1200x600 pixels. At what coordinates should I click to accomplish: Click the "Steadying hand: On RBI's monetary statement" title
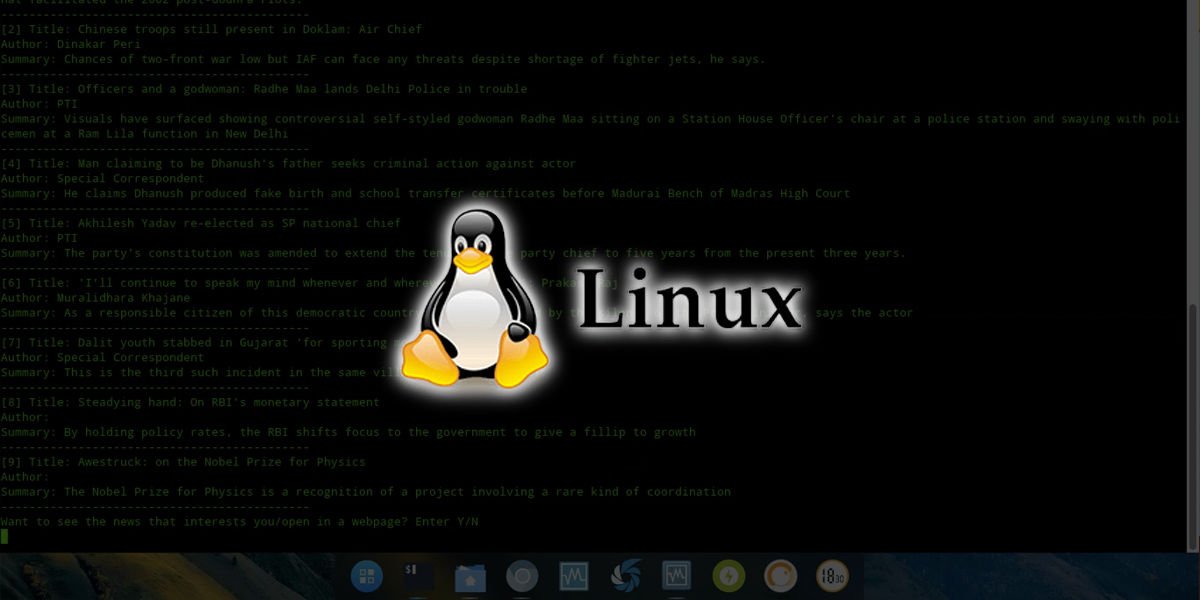[x=190, y=402]
